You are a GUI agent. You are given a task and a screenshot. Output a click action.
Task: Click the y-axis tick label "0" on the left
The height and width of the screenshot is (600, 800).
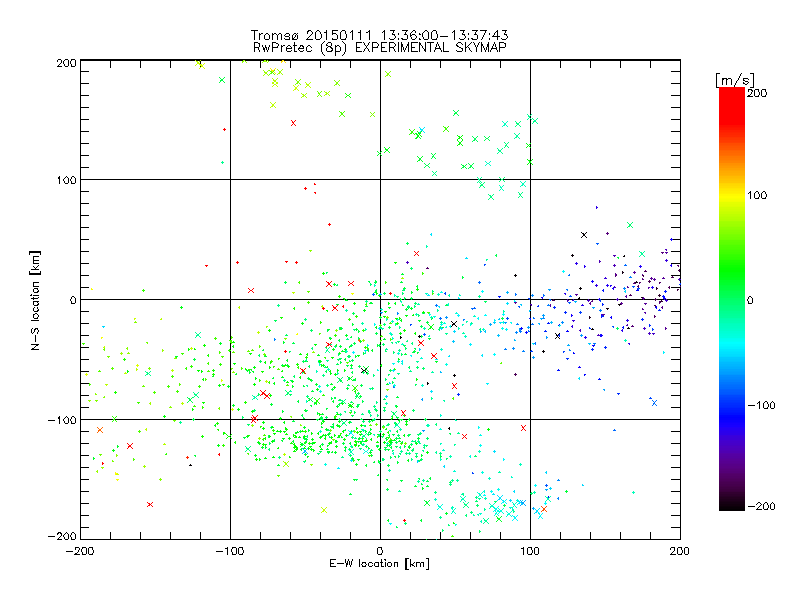pos(73,300)
